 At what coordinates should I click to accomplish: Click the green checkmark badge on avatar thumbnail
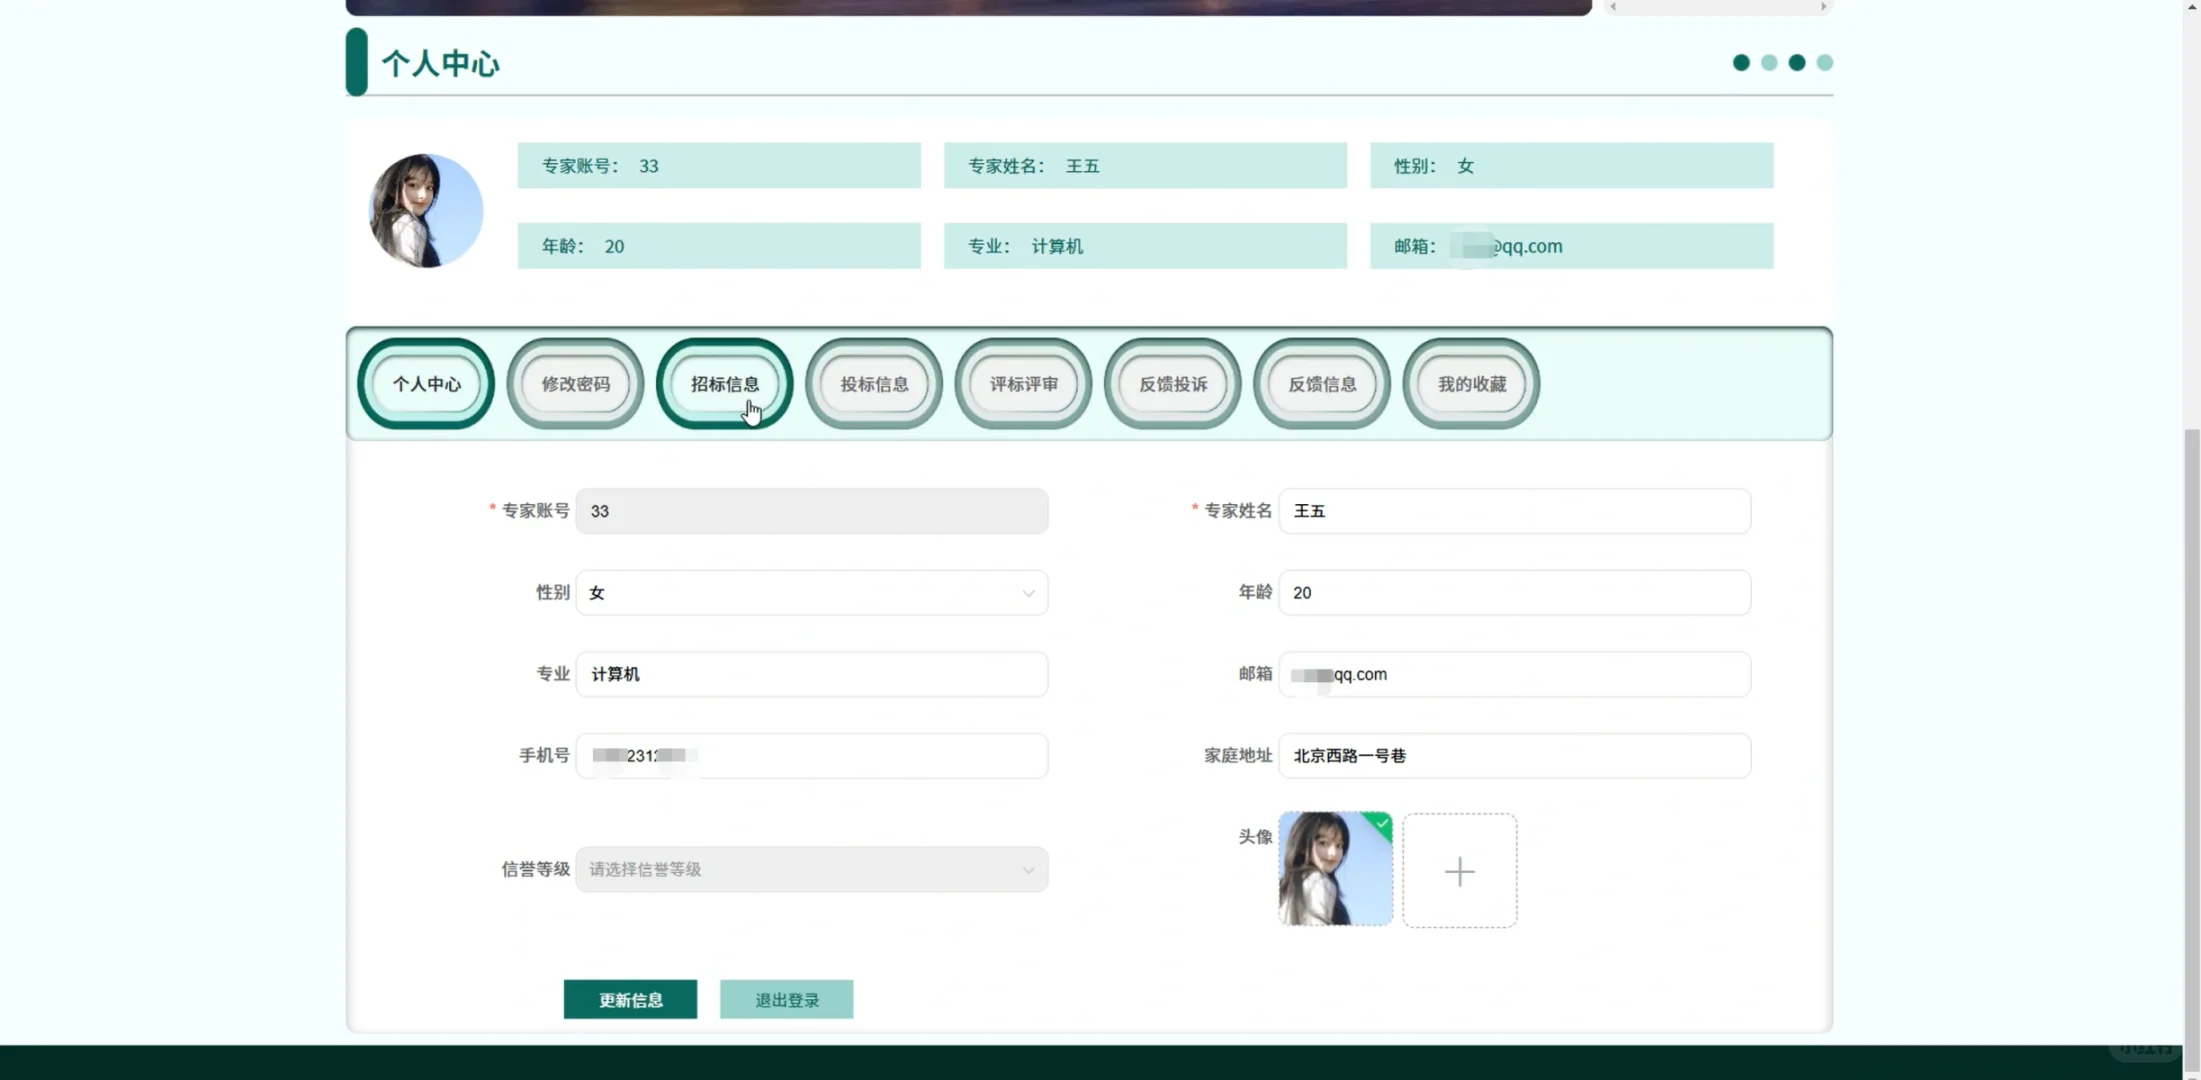(1381, 822)
